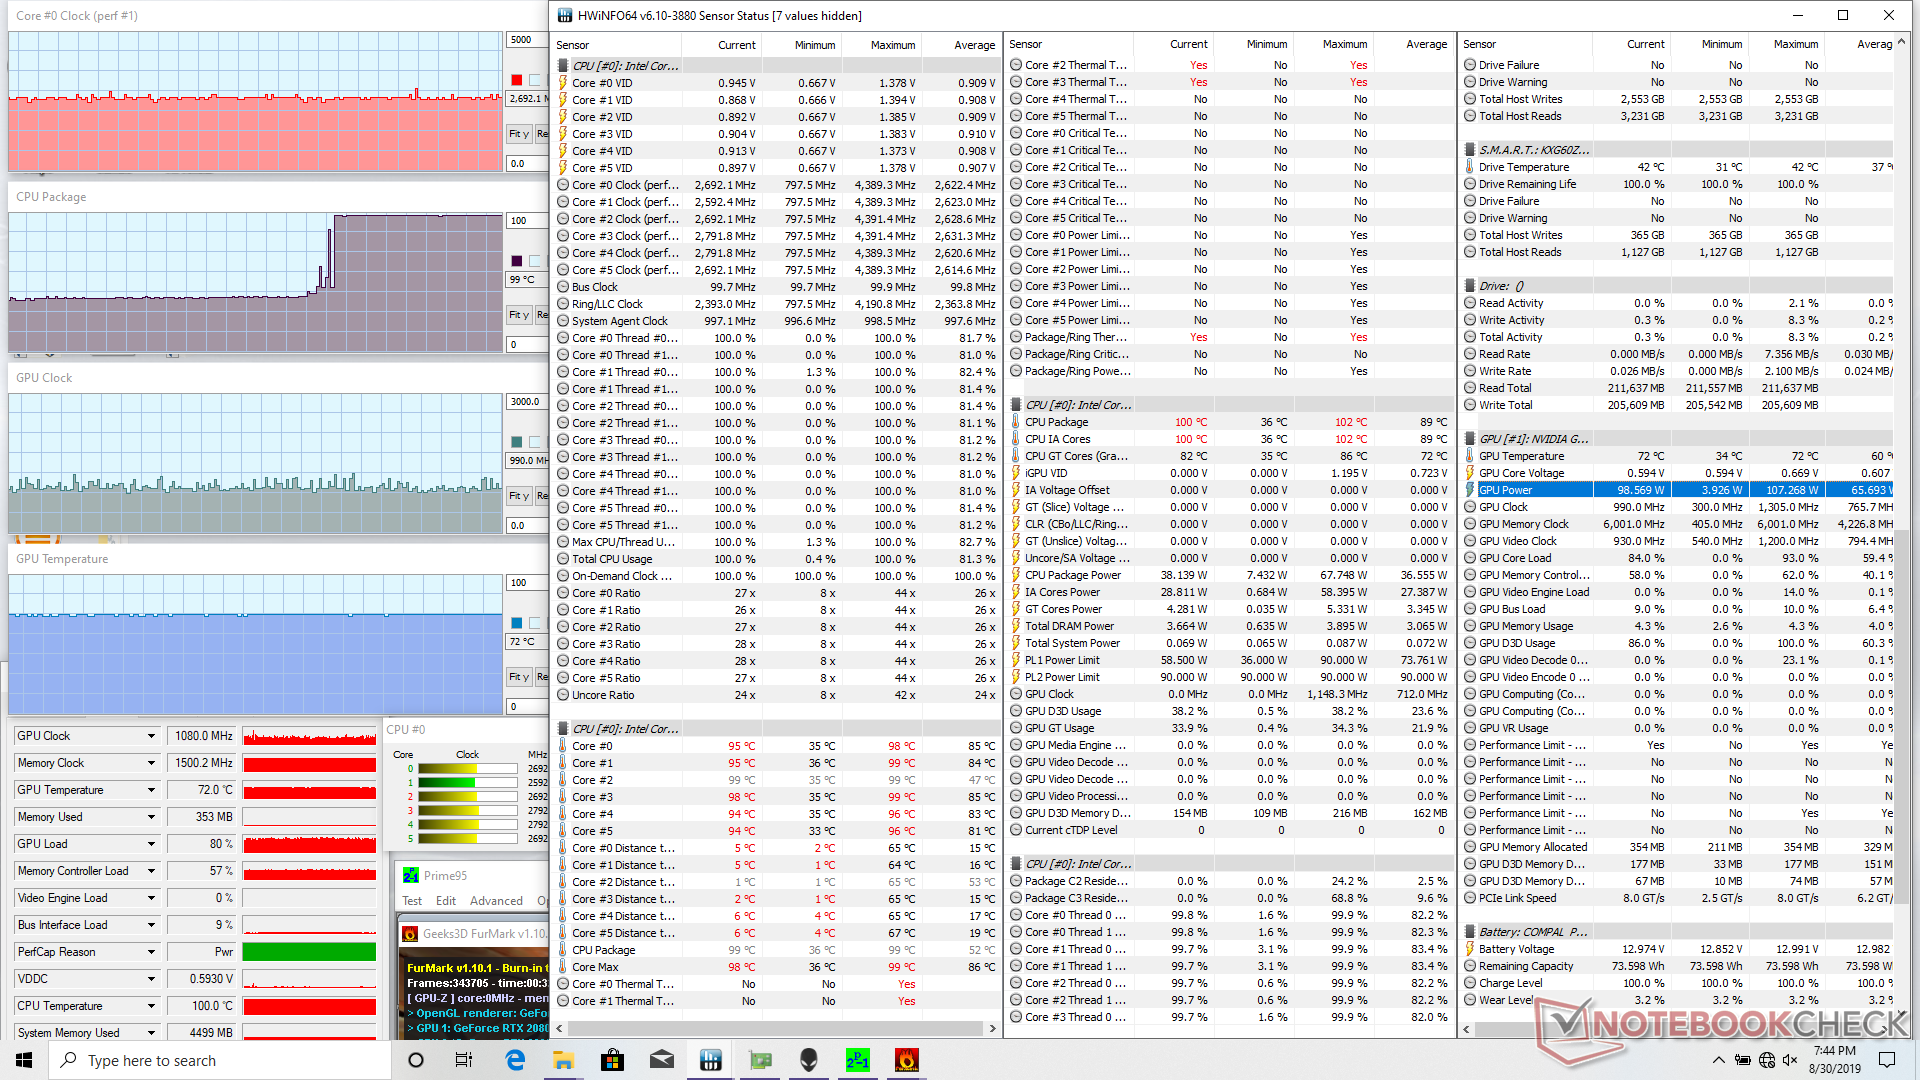Open the PerfCap Reason dropdown
The image size is (1920, 1080).
tap(151, 952)
